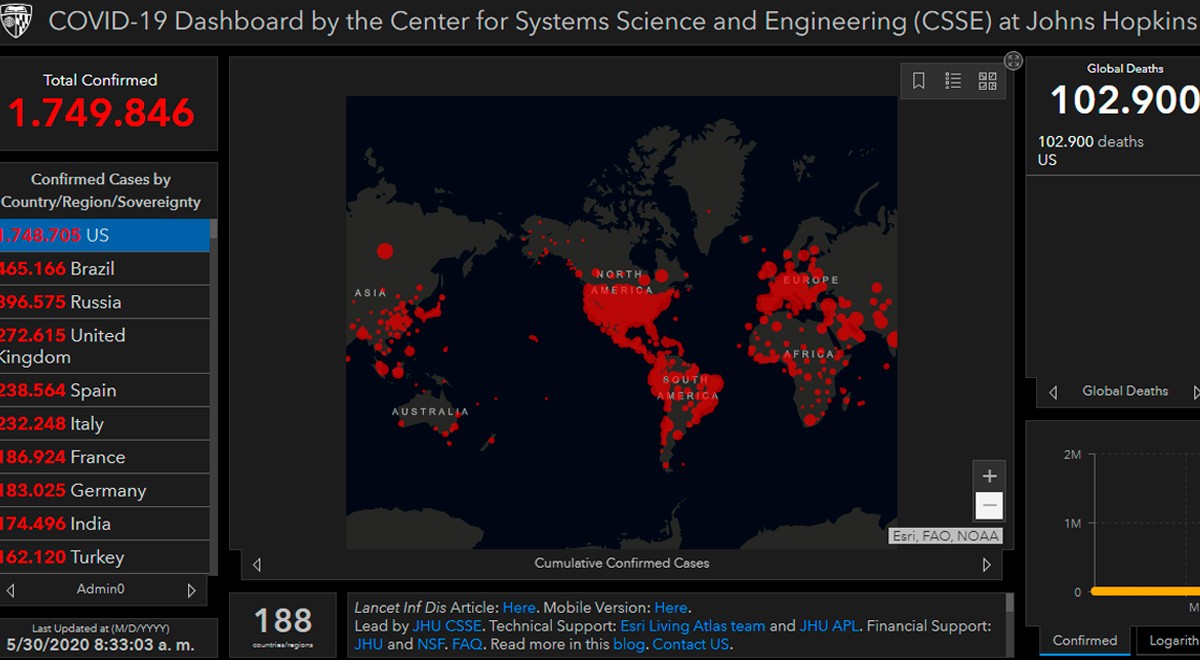The image size is (1200, 660).
Task: Click the country list scrollbar
Action: [214, 395]
